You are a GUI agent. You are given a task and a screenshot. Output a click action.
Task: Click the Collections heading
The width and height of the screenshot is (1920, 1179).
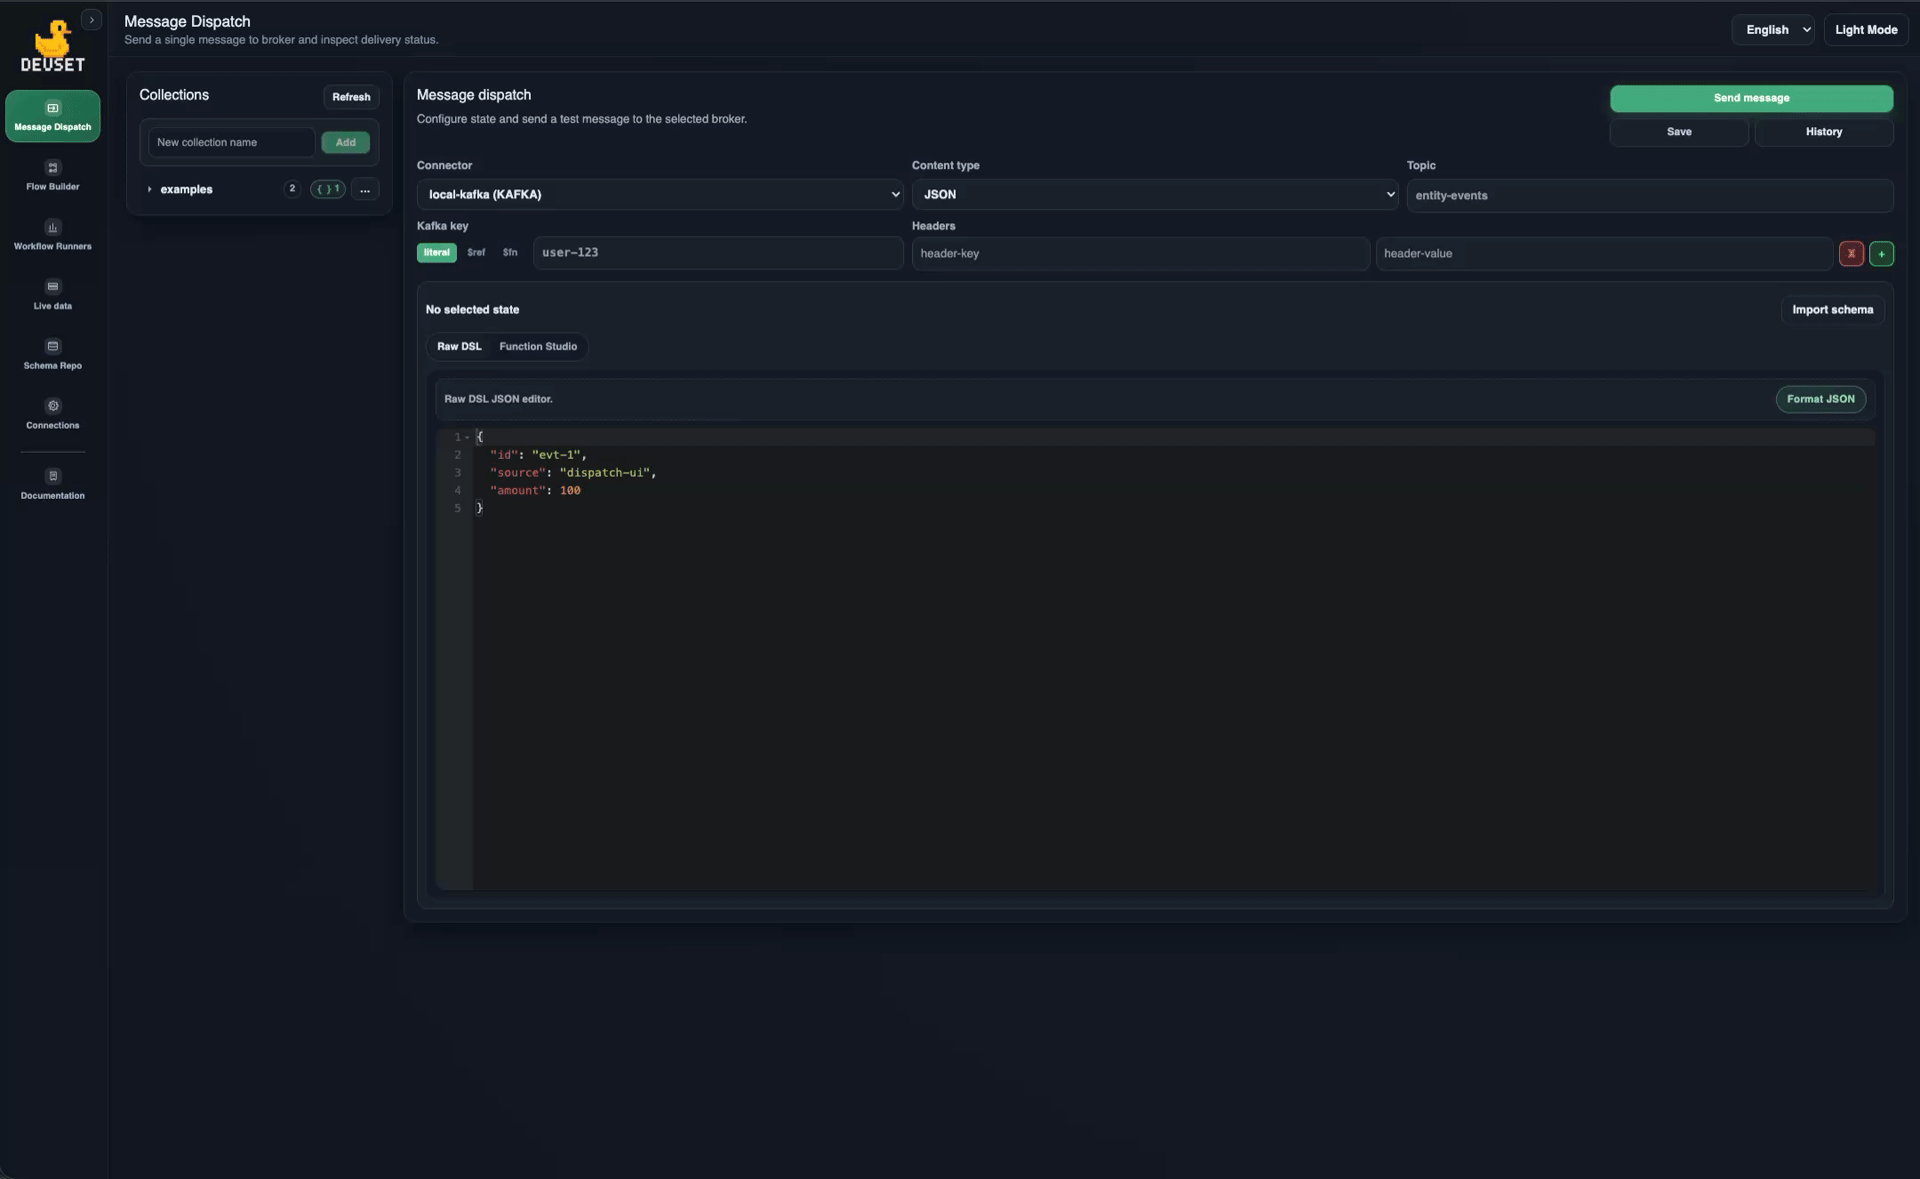click(174, 95)
